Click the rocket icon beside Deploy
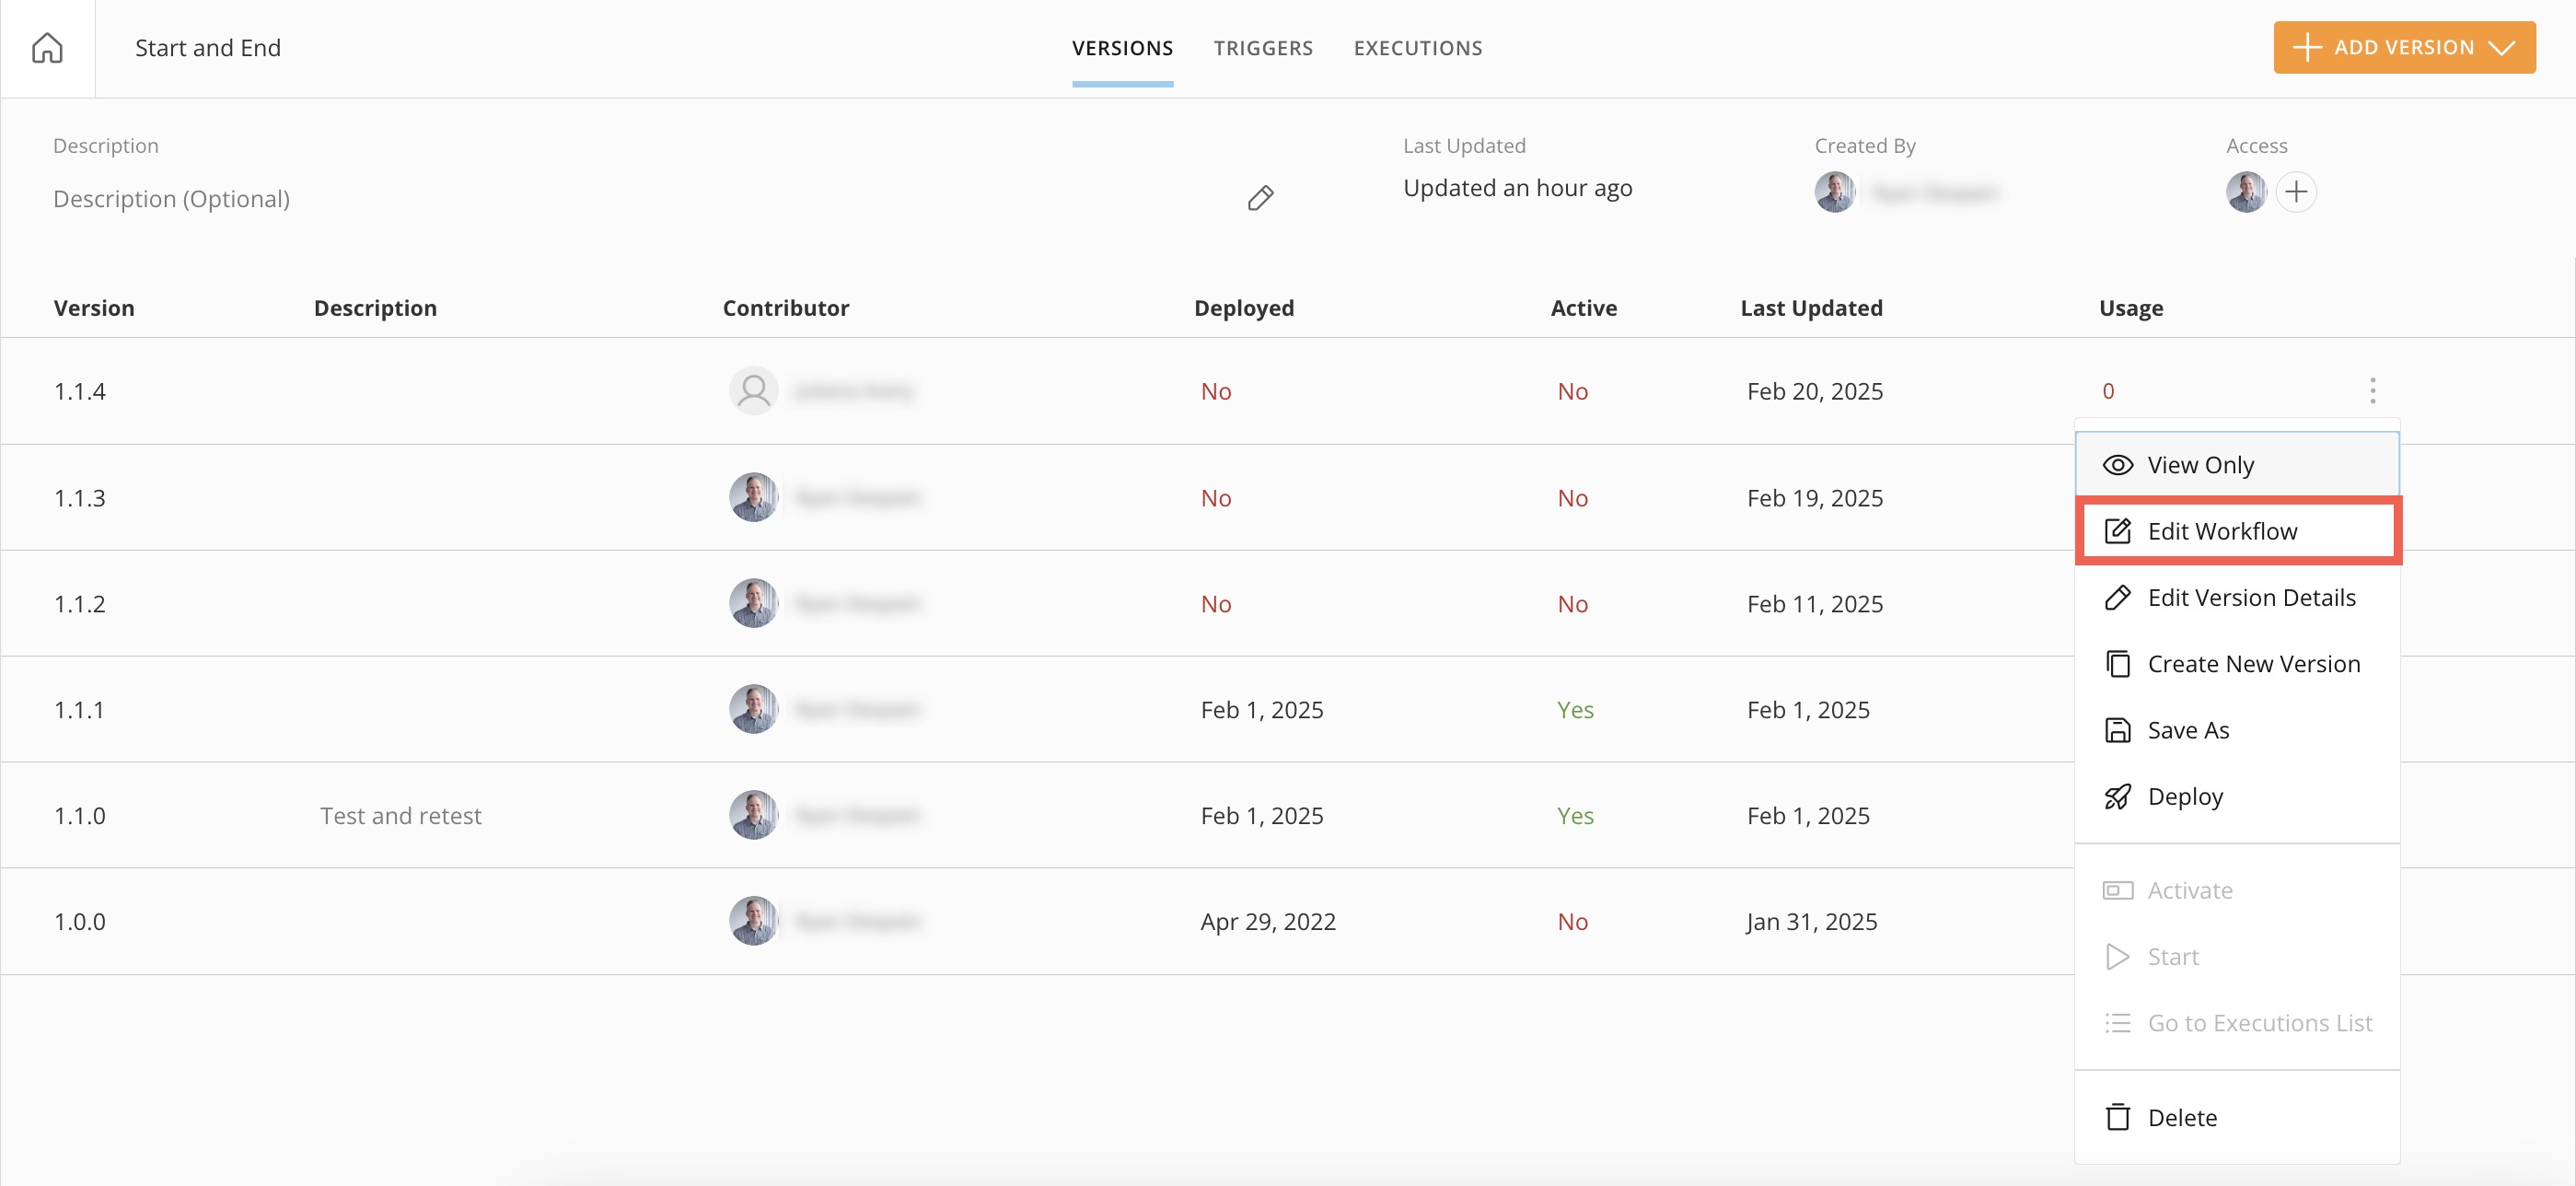The image size is (2576, 1186). click(2117, 796)
